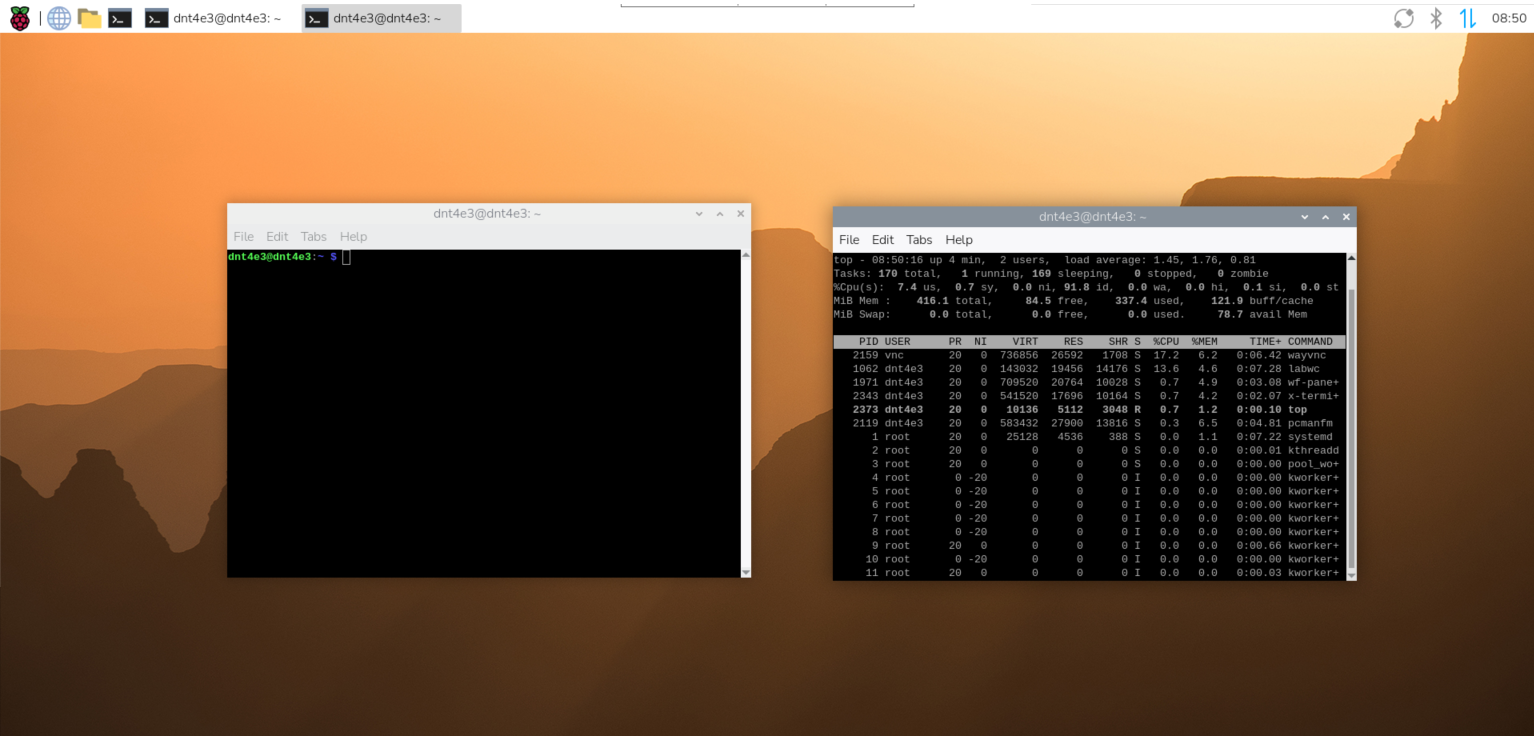Launch the web browser globe icon
This screenshot has width=1534, height=736.
coord(59,17)
